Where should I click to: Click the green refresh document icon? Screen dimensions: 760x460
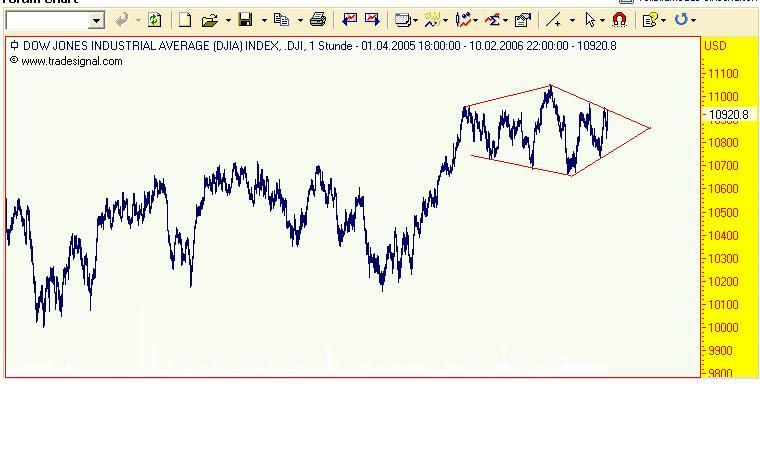pyautogui.click(x=155, y=20)
